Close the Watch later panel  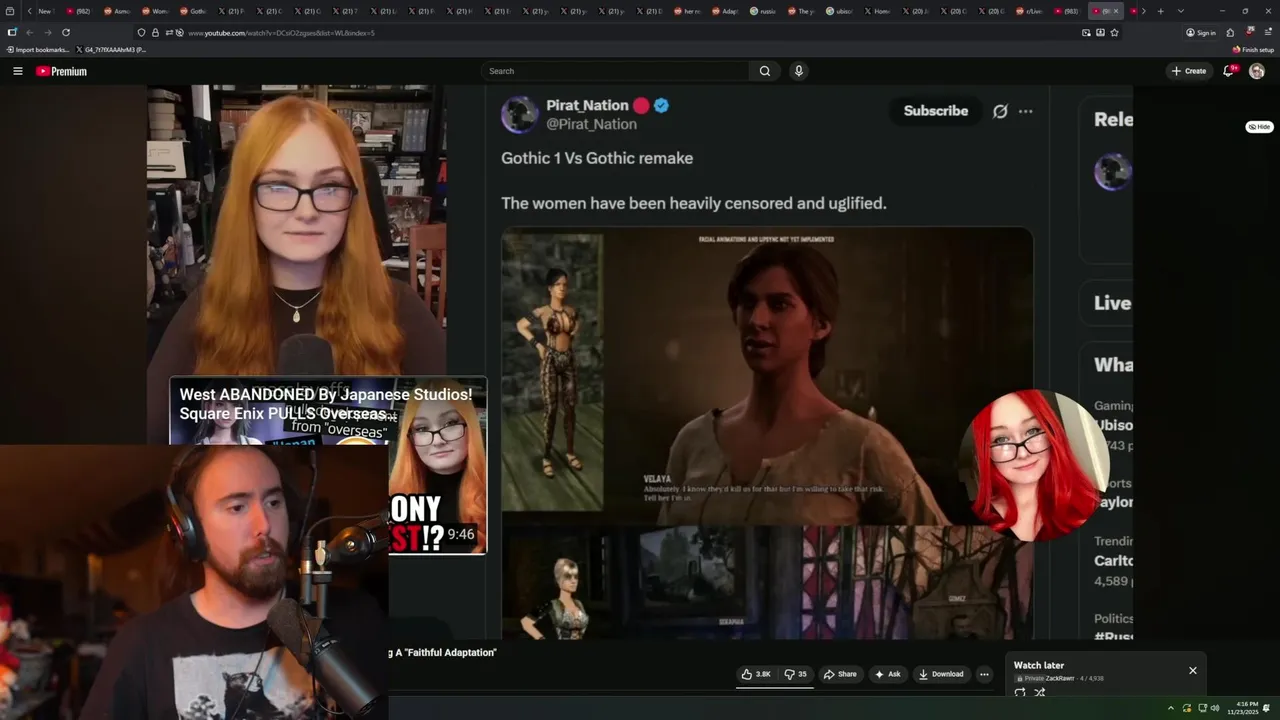pos(1192,670)
